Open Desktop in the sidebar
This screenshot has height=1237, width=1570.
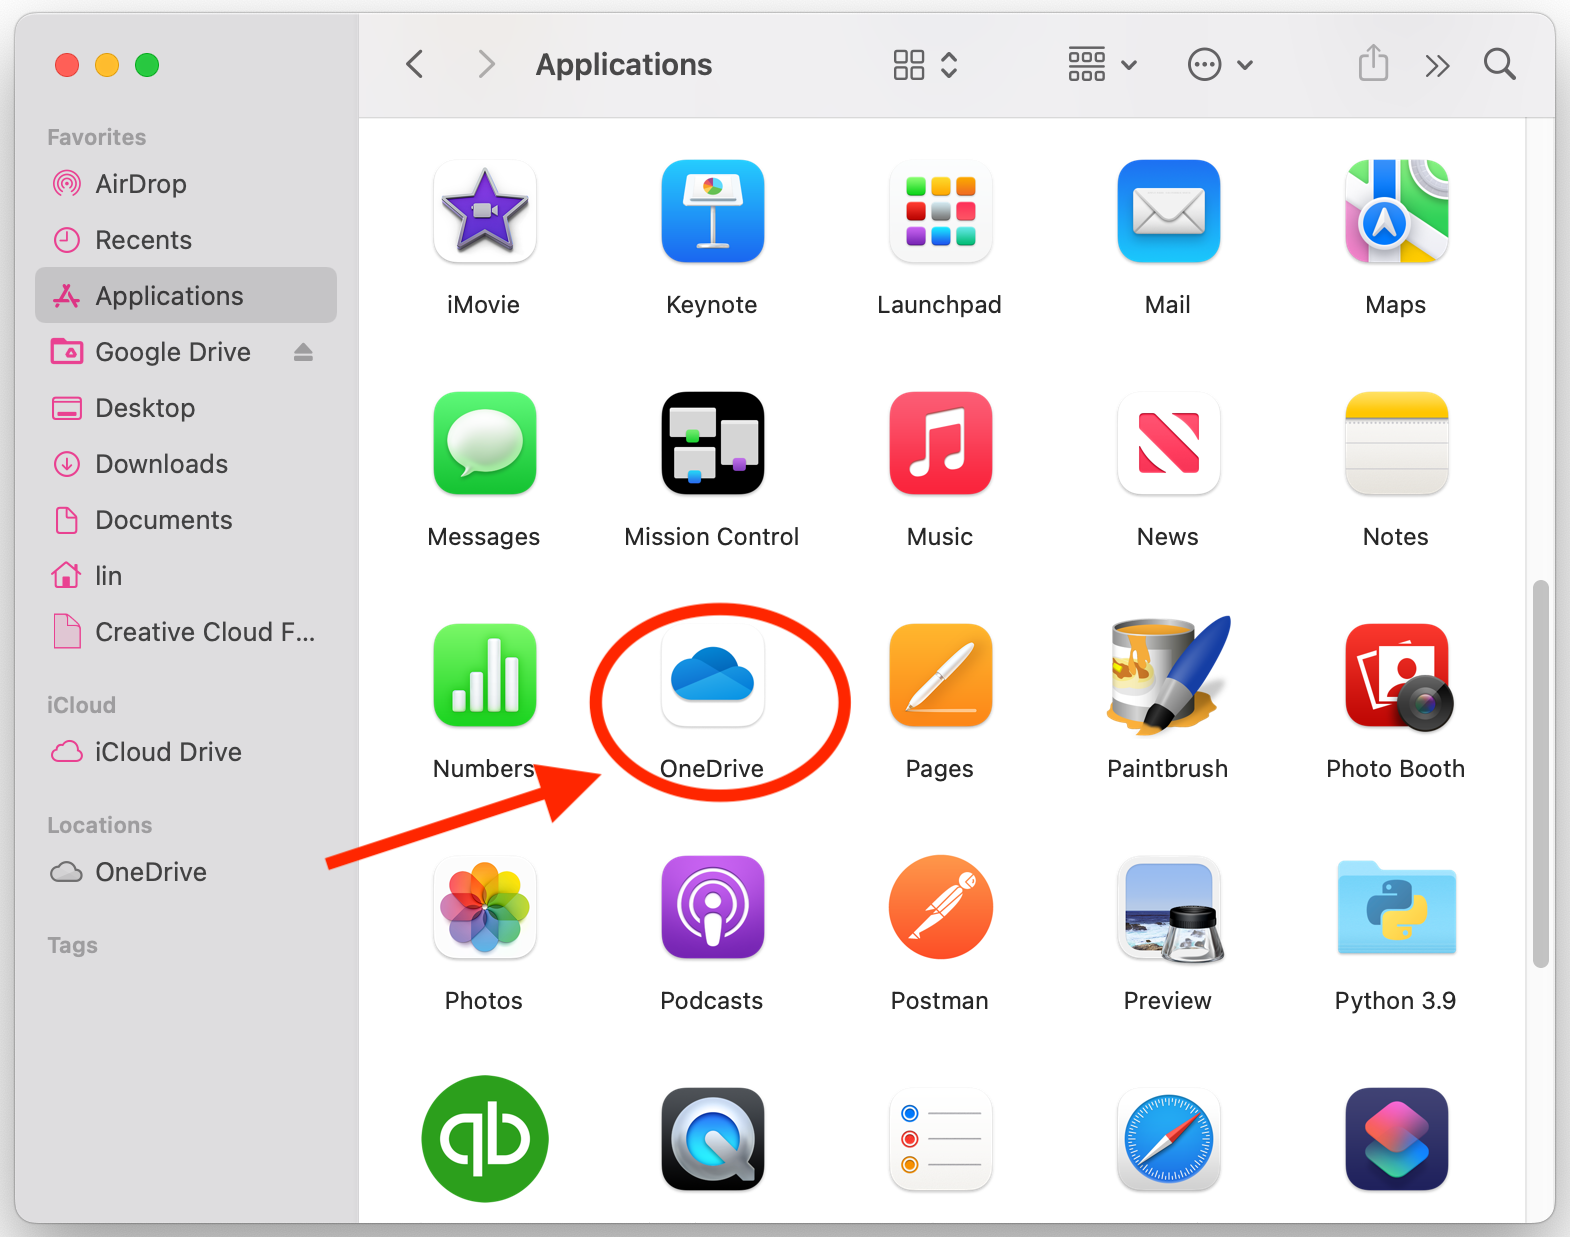point(186,408)
